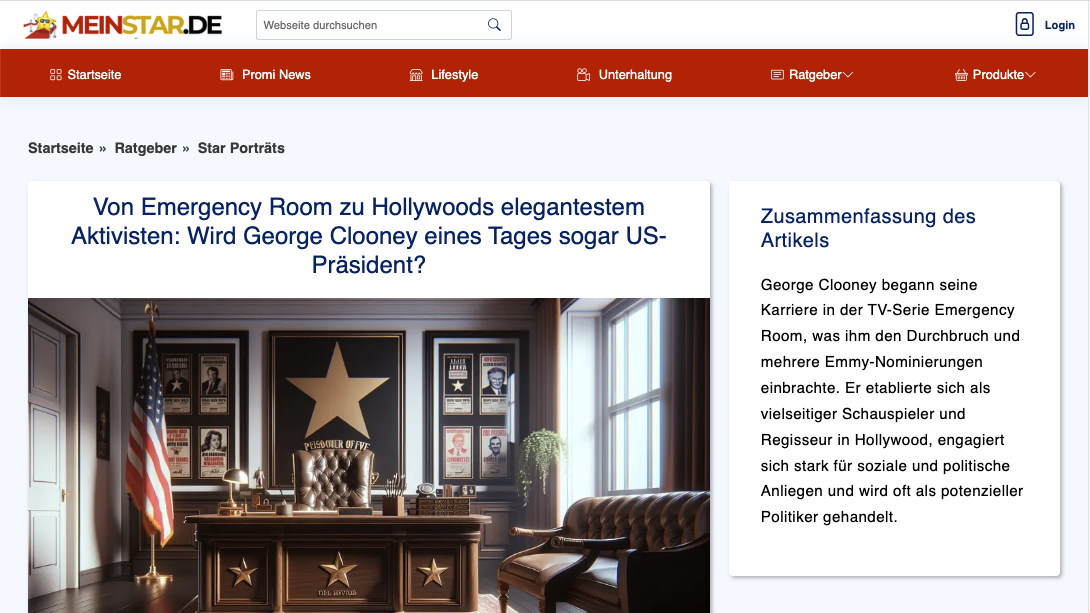This screenshot has width=1090, height=613.
Task: Go to Startseite via the breadcrumb
Action: coord(61,148)
